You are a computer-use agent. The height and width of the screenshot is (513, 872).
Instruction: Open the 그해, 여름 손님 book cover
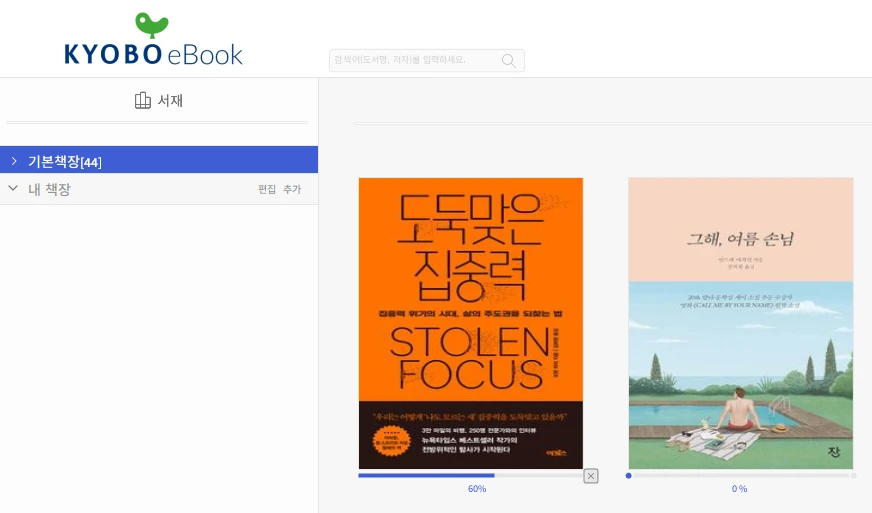tap(741, 323)
